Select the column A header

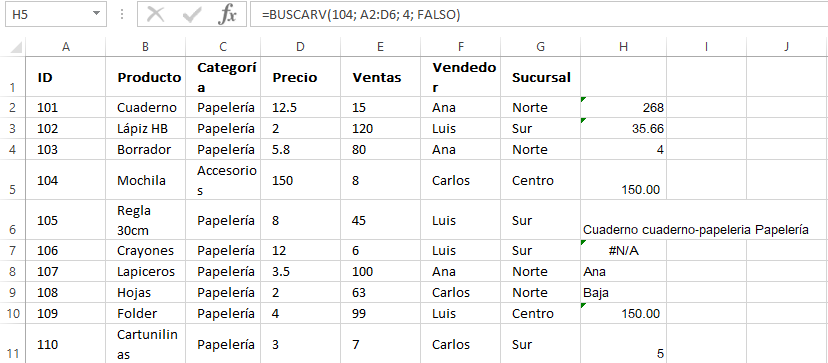point(65,47)
